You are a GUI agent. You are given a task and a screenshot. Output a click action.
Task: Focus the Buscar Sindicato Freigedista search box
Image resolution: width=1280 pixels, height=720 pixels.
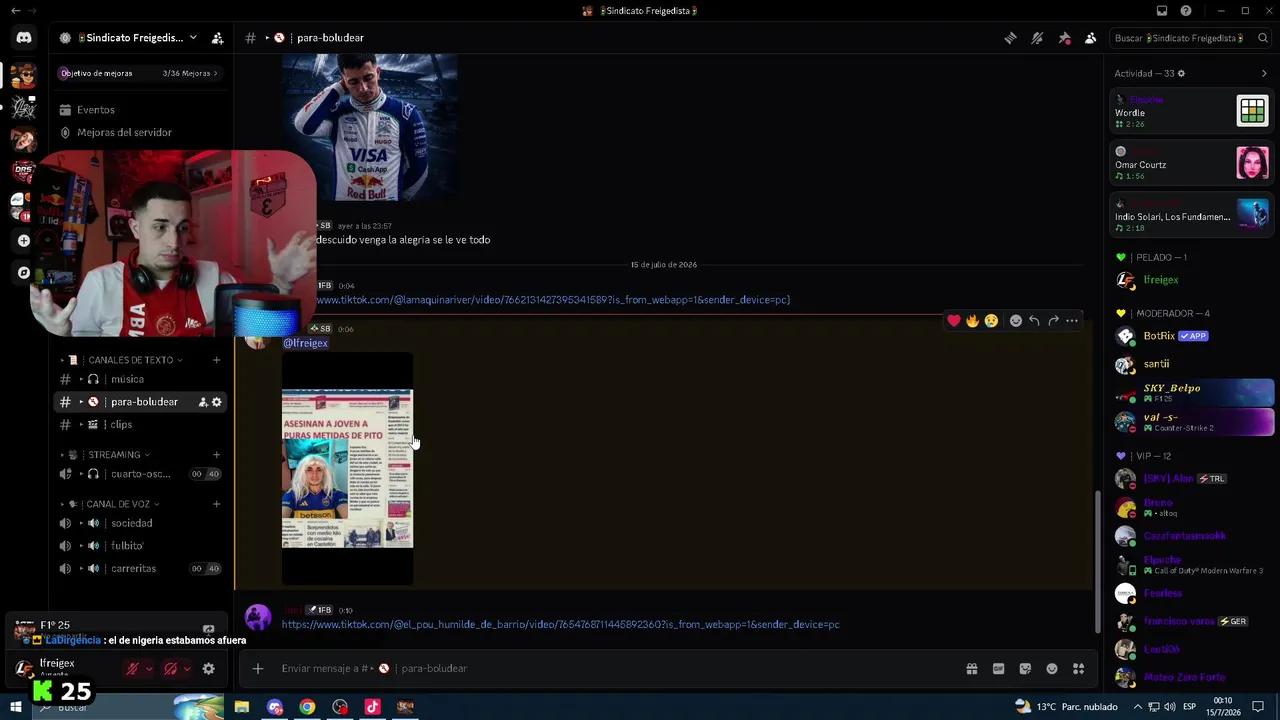1191,38
